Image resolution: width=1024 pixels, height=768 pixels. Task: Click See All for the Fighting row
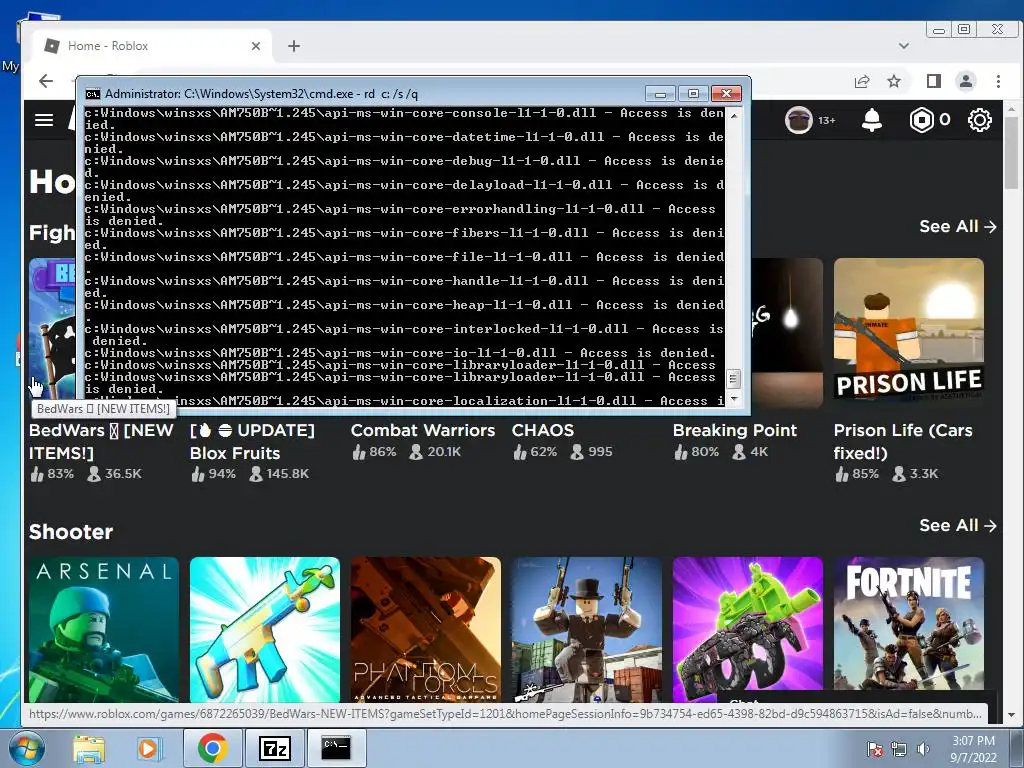957,227
